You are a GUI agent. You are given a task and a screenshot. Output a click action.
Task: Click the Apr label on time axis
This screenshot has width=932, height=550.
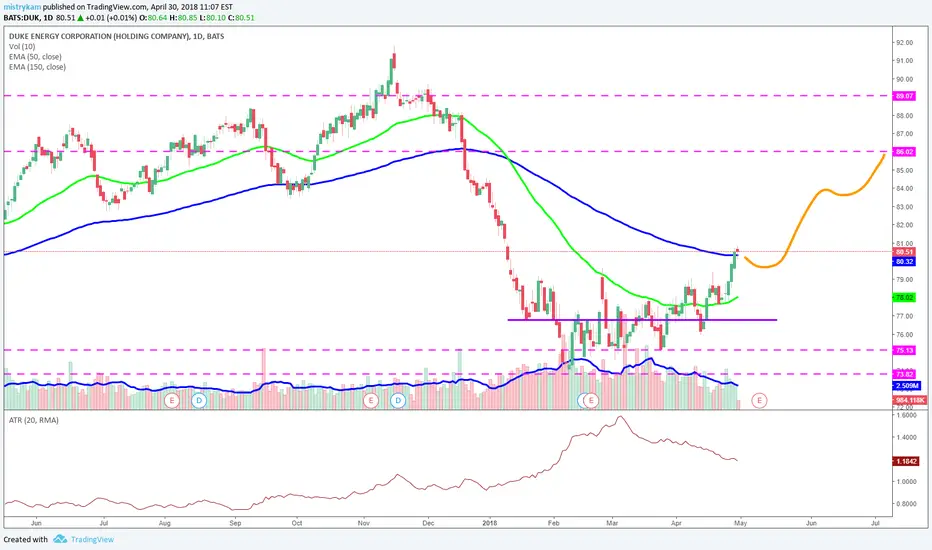676,523
